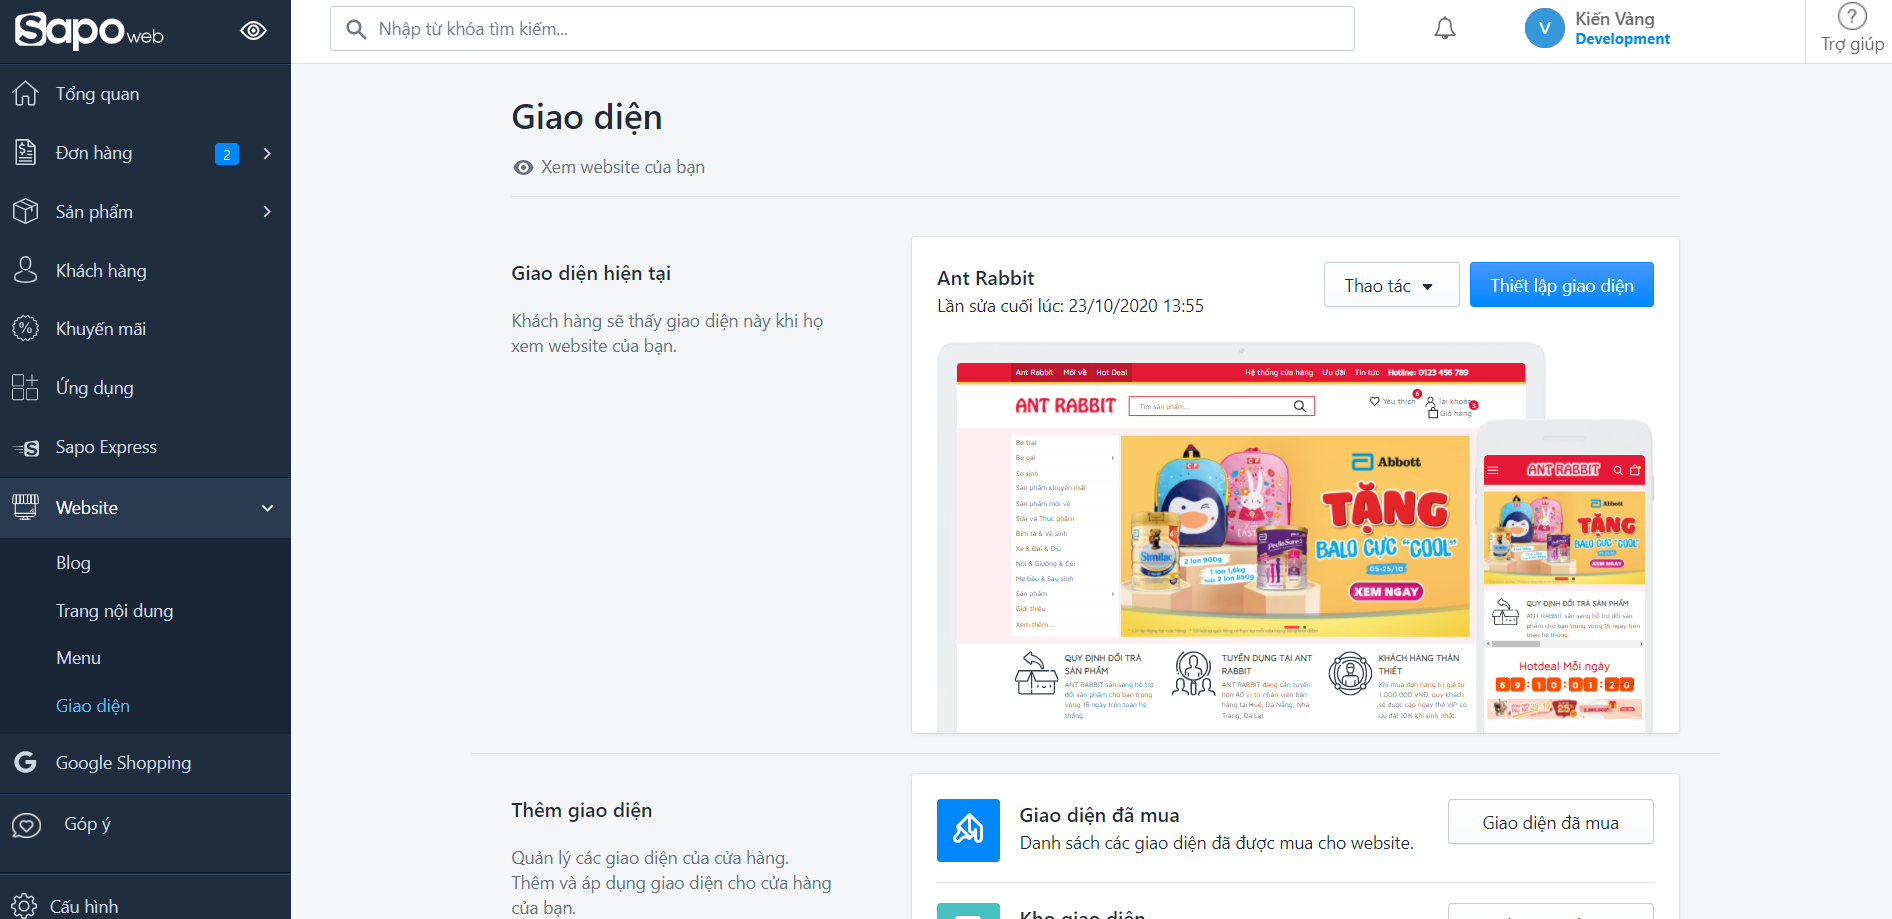Click the Sapo Express icon

(26, 448)
